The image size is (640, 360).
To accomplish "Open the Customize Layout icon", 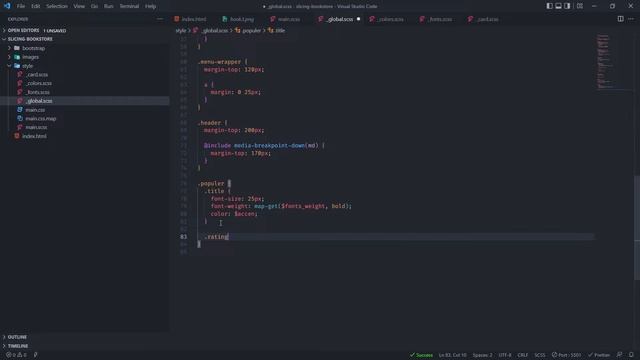I will point(580,6).
